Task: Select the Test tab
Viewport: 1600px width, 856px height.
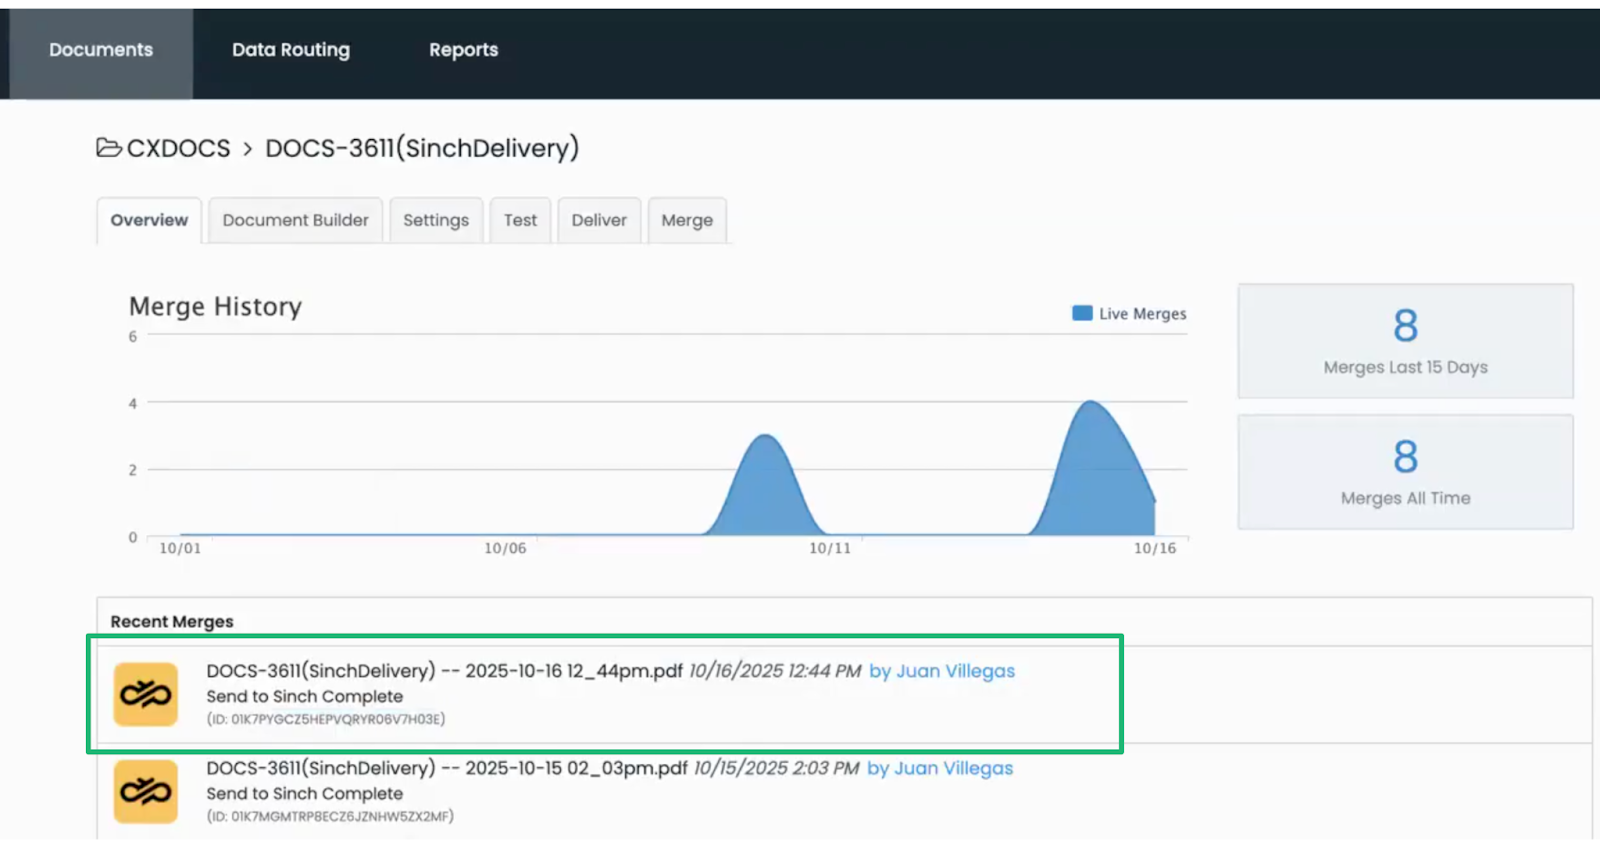Action: 520,220
